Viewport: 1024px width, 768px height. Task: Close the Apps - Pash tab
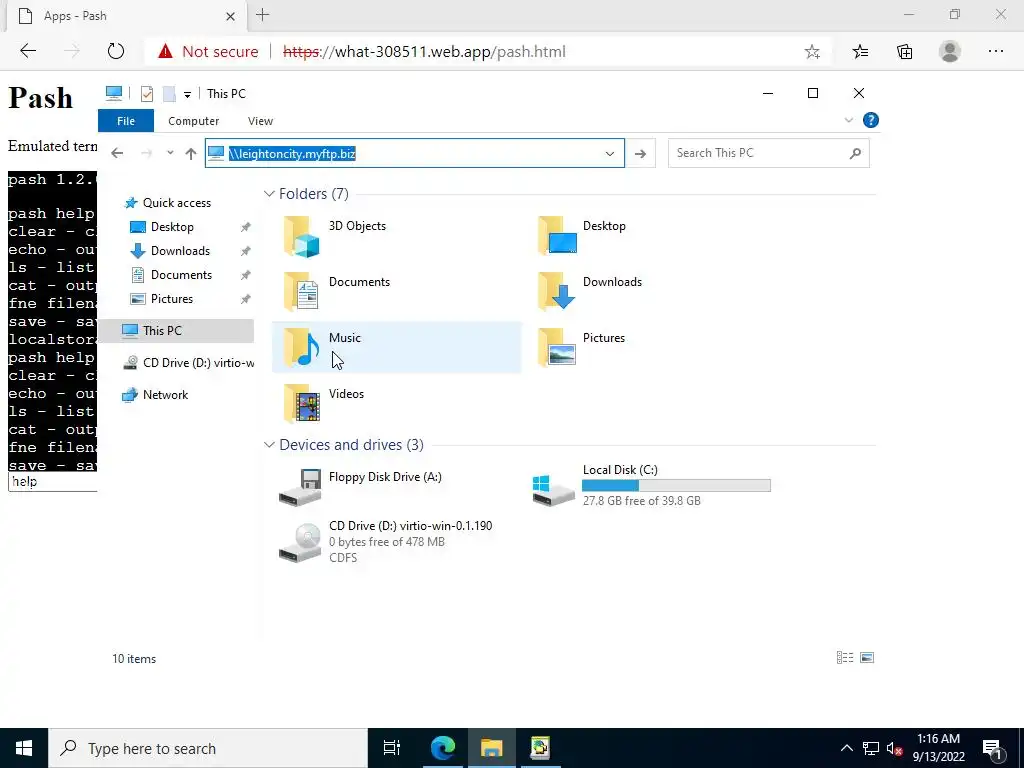231,16
